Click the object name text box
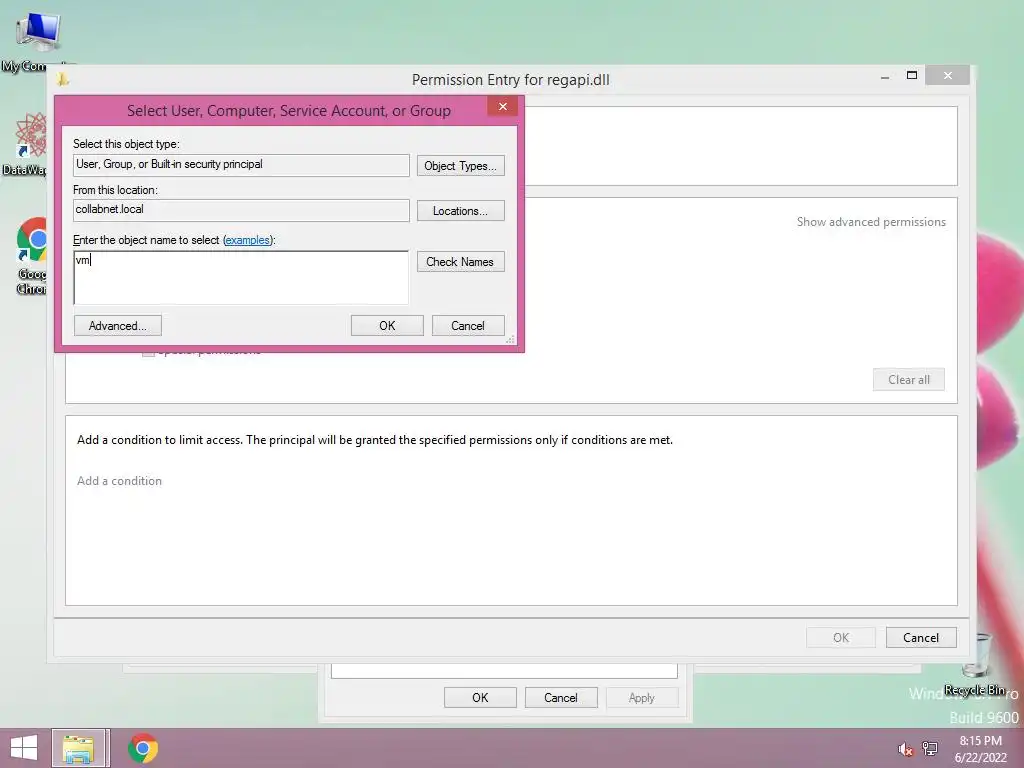1024x768 pixels. coord(241,278)
